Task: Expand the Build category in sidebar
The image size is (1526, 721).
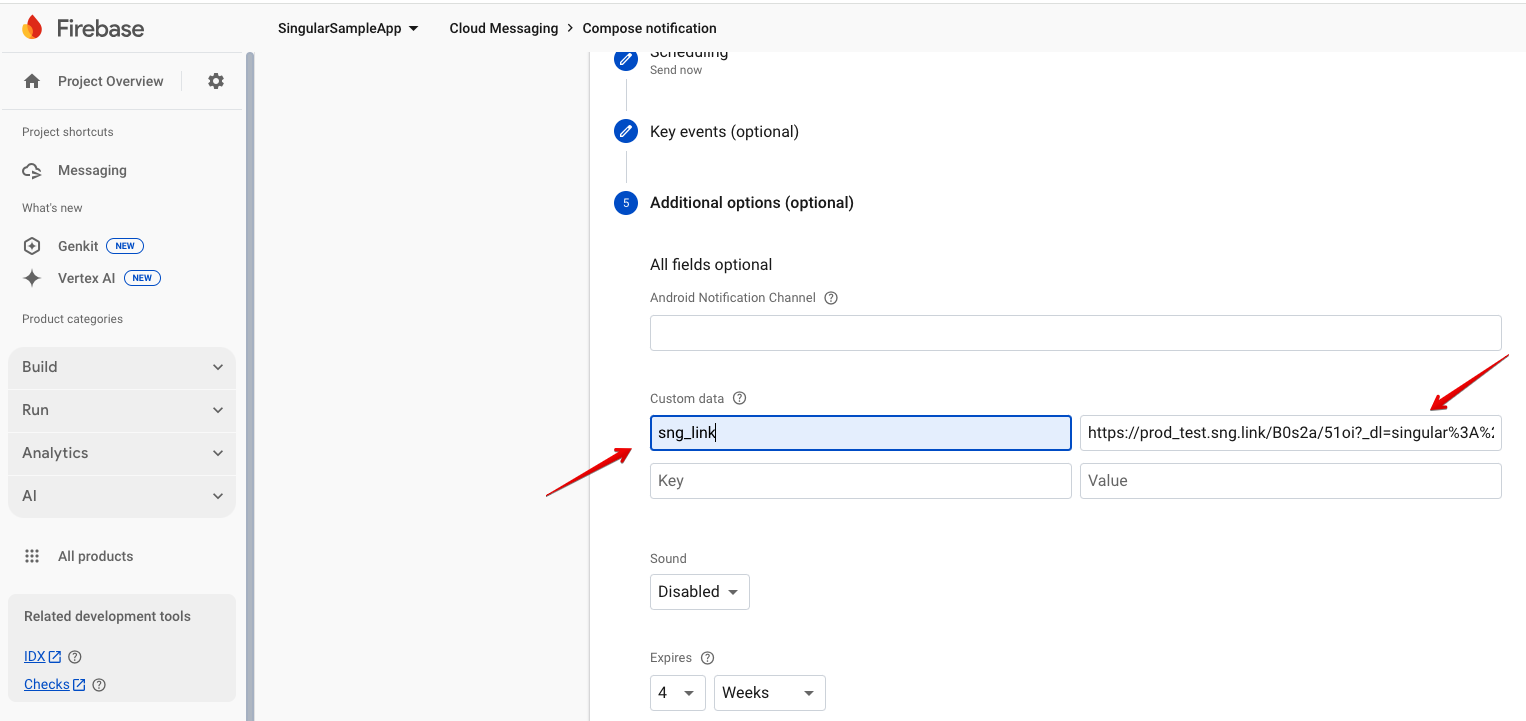Action: coord(122,367)
